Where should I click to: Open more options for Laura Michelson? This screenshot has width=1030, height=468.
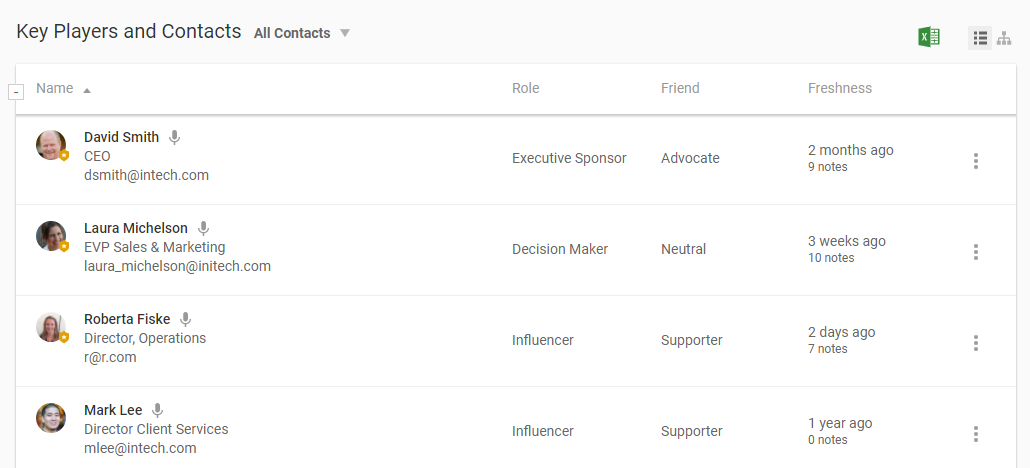(976, 252)
